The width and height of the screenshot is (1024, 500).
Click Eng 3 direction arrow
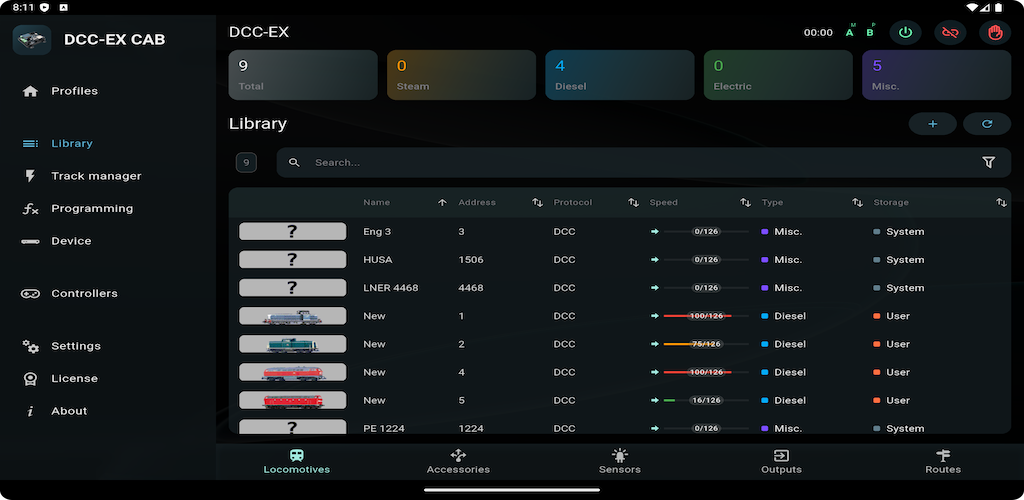[x=654, y=232]
